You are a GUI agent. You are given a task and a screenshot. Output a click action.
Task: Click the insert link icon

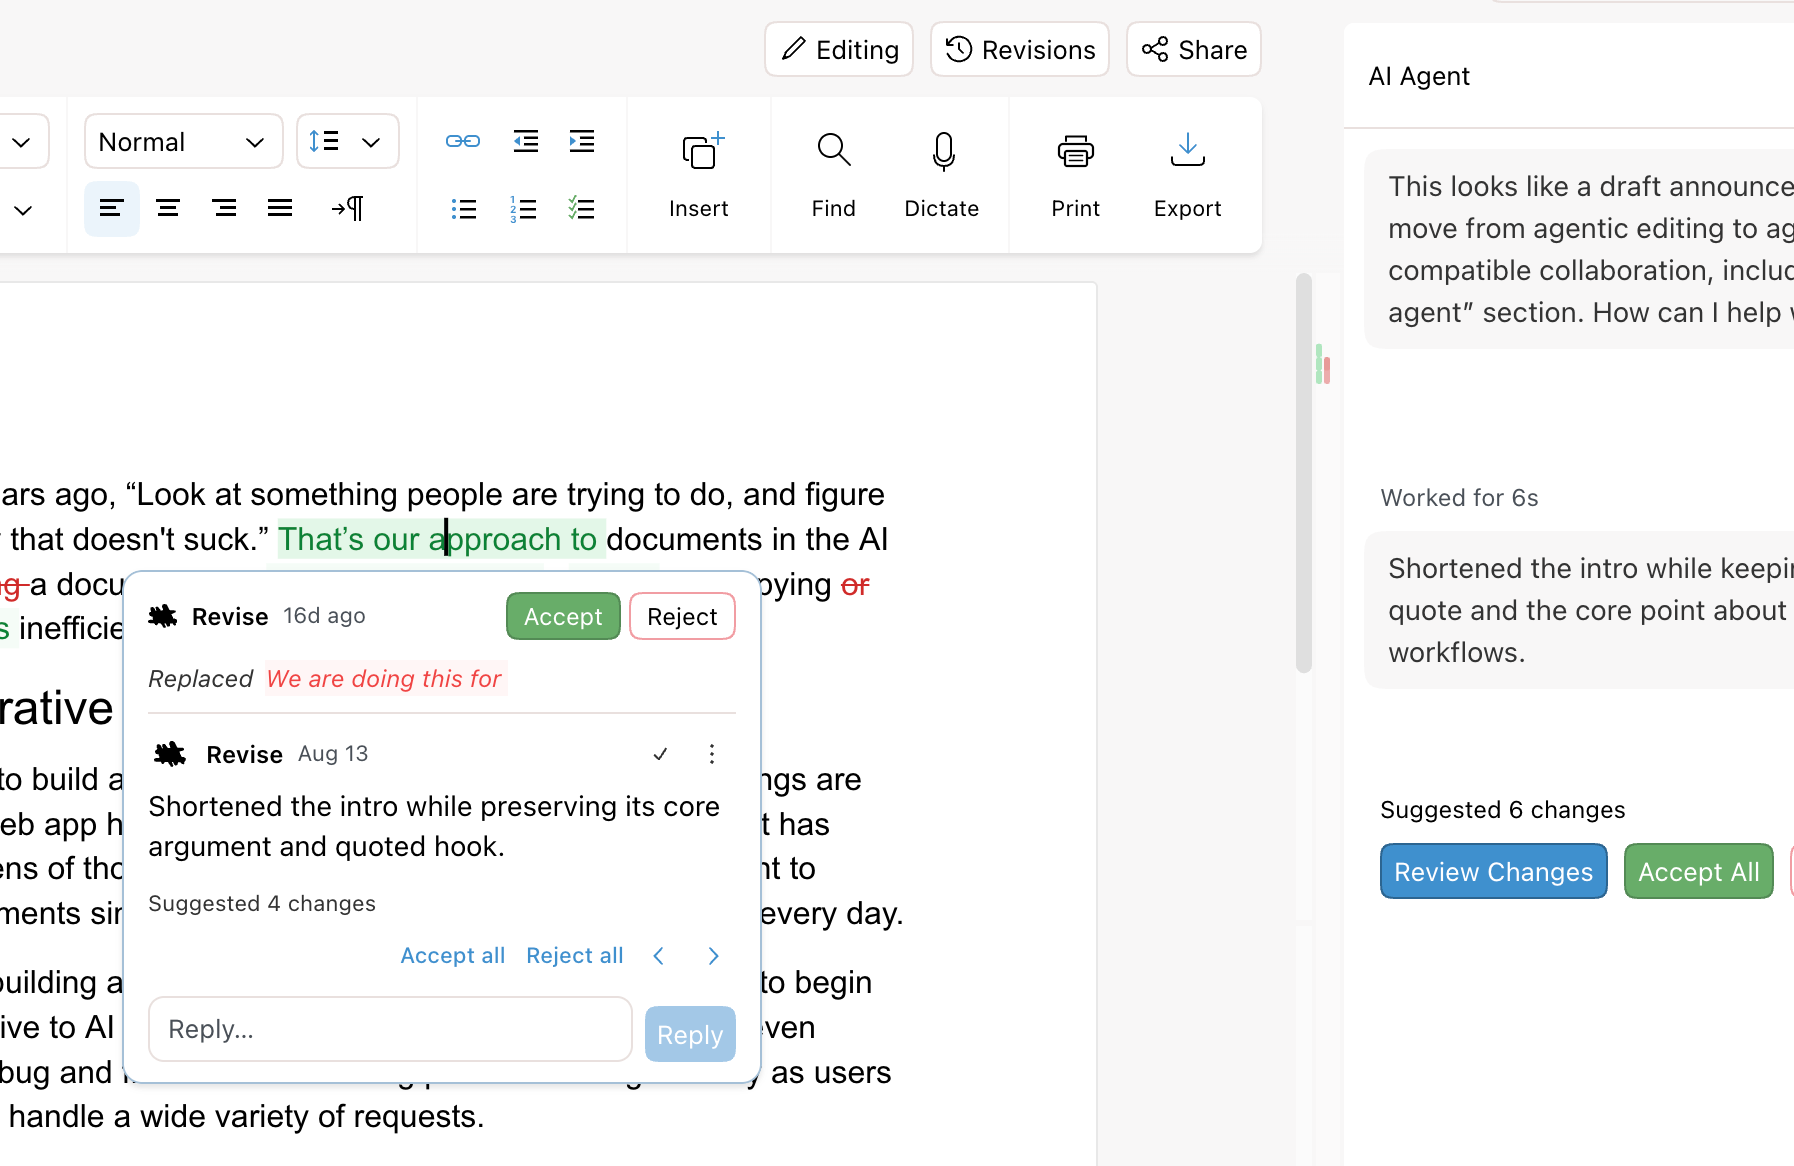click(463, 141)
